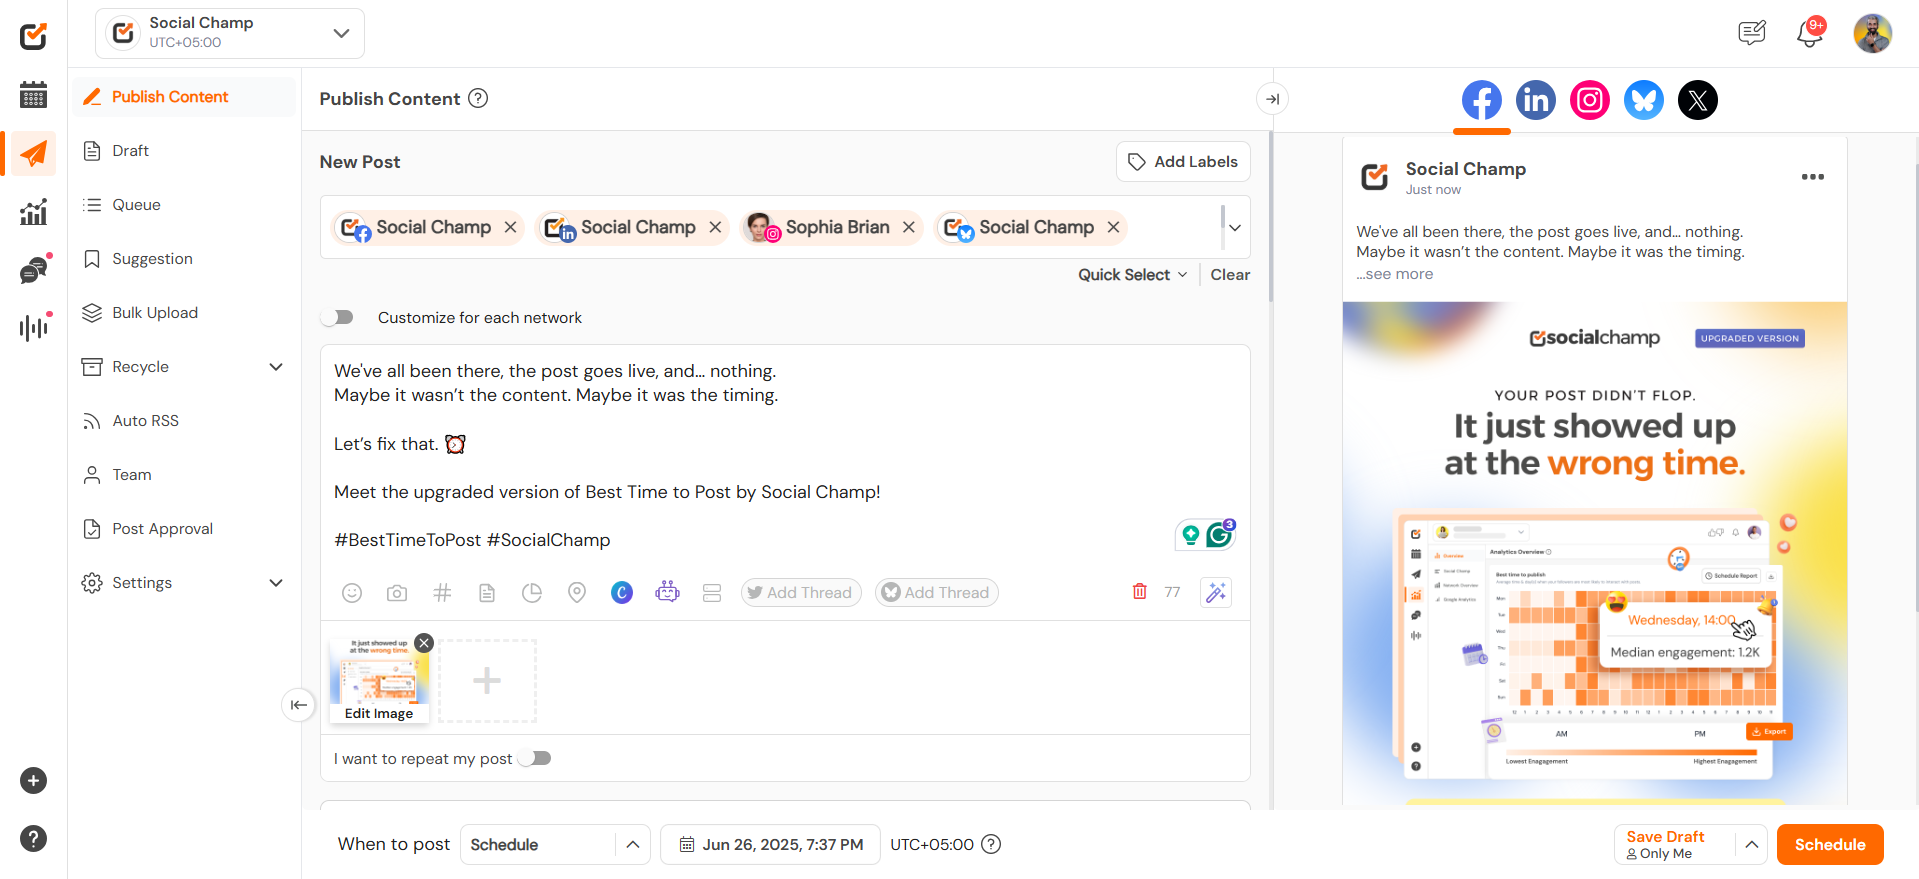Click the Add Labels button

click(x=1183, y=162)
